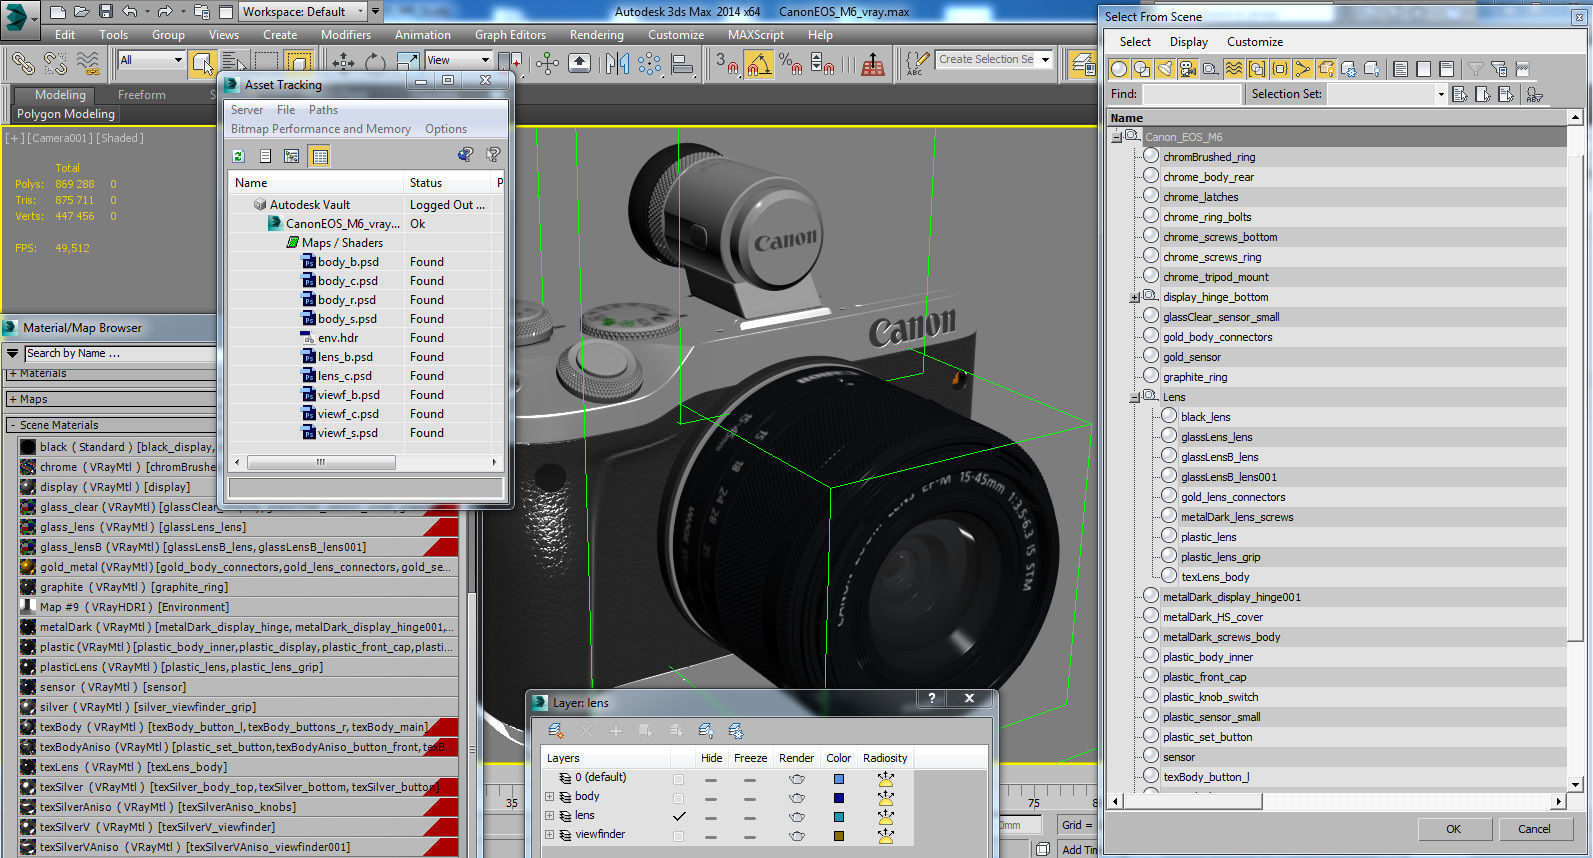The width and height of the screenshot is (1593, 858).
Task: Click the Select and Link chain icon
Action: pos(22,63)
